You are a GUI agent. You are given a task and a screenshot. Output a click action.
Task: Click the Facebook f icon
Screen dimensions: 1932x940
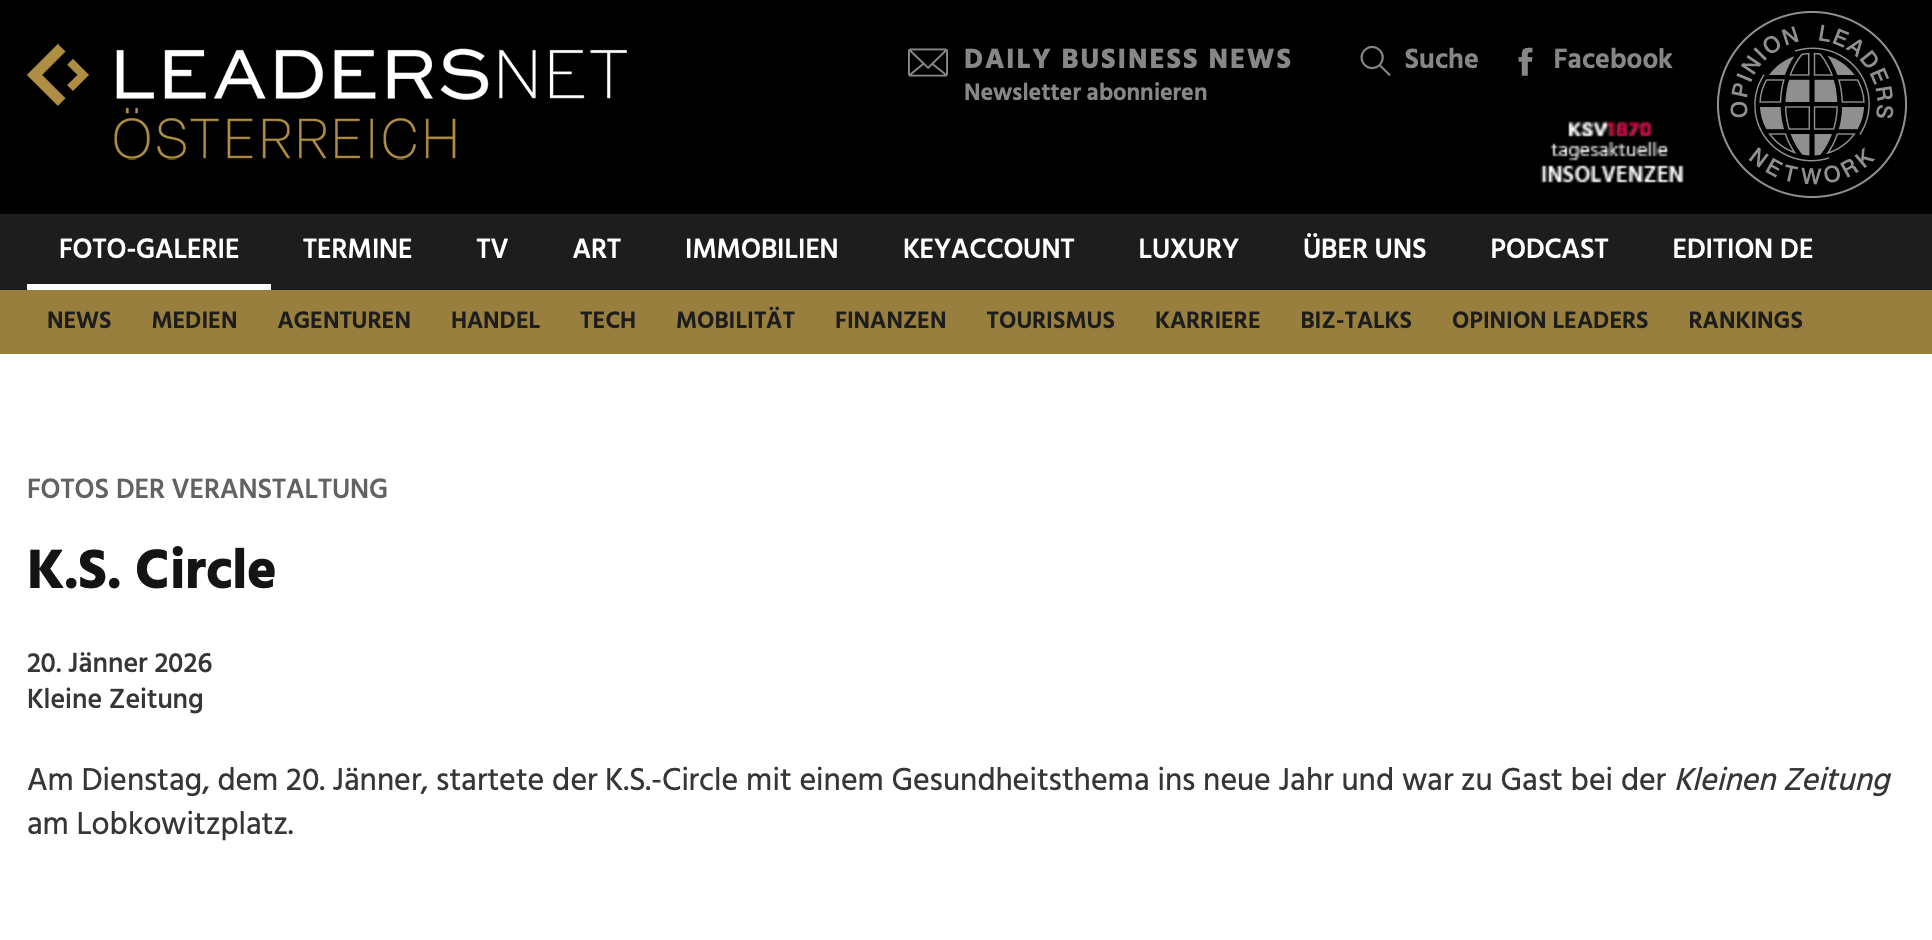1525,62
